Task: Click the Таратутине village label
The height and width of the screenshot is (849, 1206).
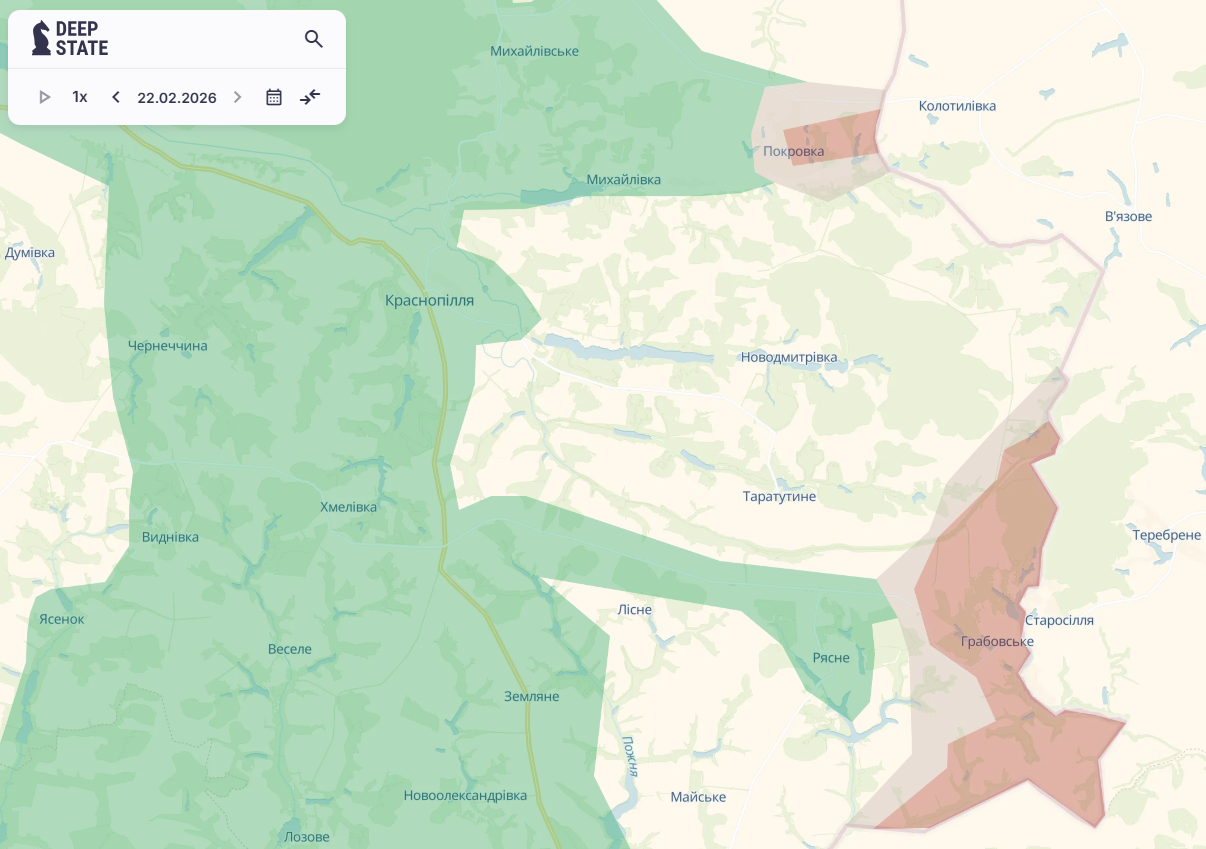Action: (779, 497)
